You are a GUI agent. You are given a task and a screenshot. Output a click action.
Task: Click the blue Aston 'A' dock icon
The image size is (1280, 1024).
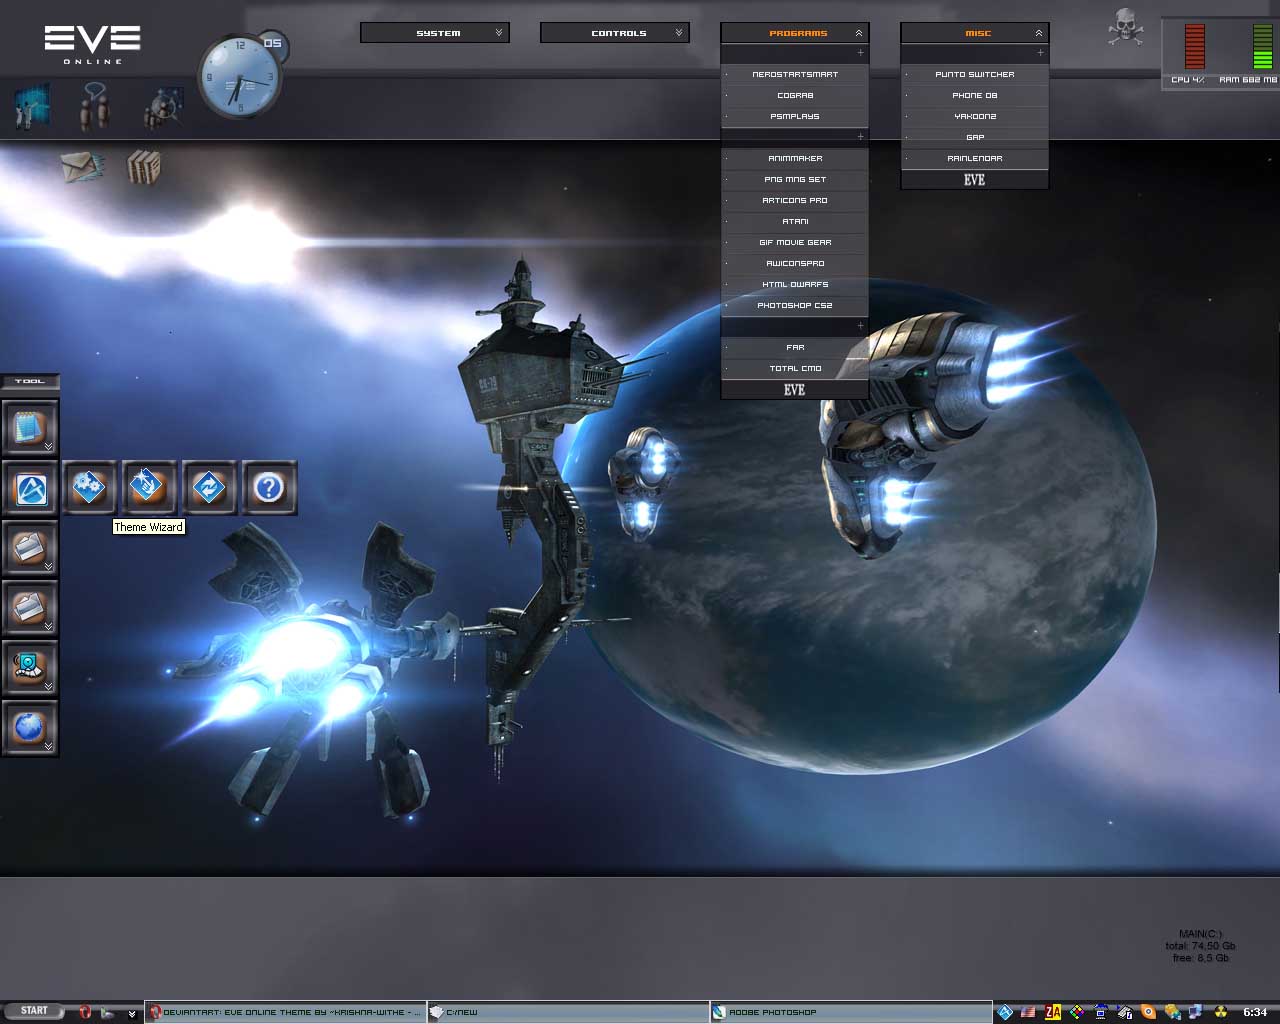[30, 488]
